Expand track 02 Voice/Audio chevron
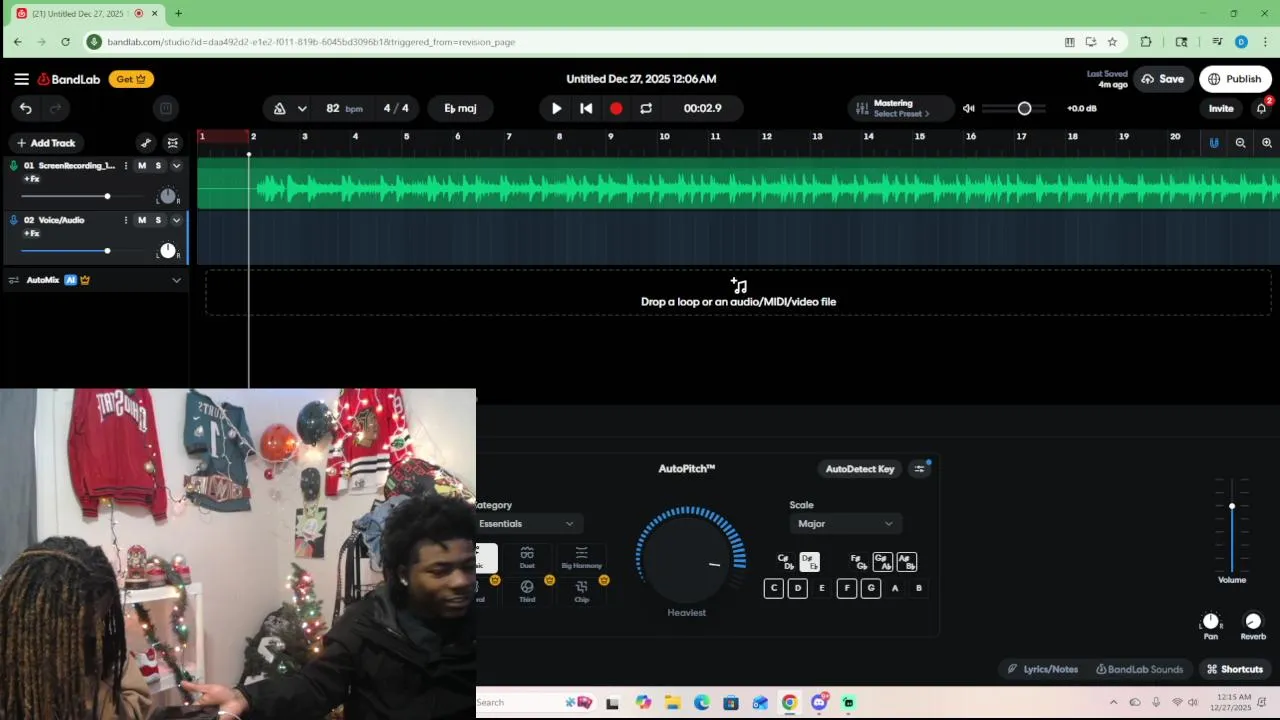Image resolution: width=1280 pixels, height=720 pixels. coord(176,220)
